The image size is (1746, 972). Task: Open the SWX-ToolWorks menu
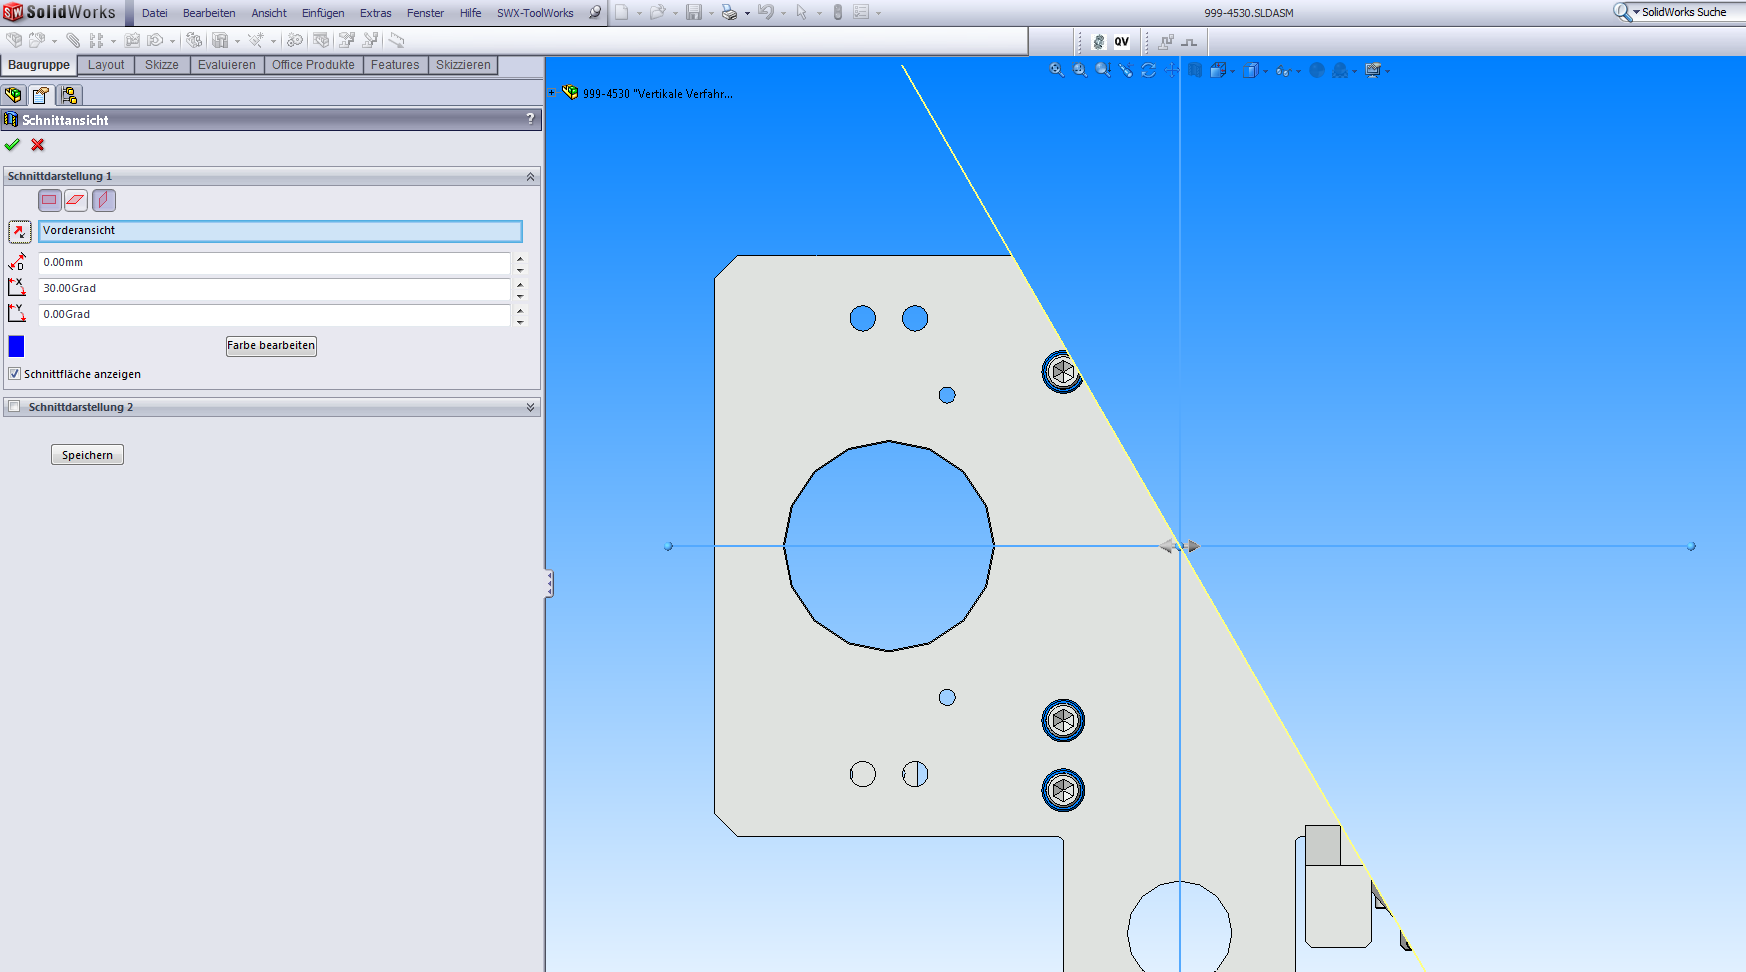pyautogui.click(x=535, y=13)
